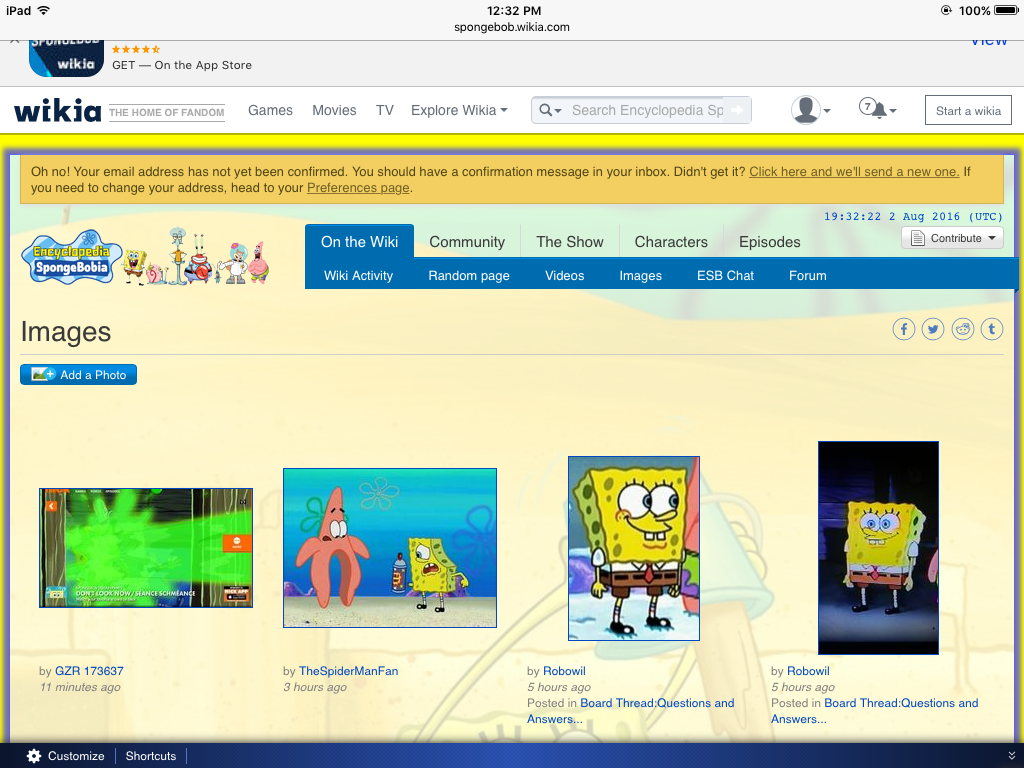Open the Preferences page link
Viewport: 1024px width, 768px height.
(x=358, y=188)
